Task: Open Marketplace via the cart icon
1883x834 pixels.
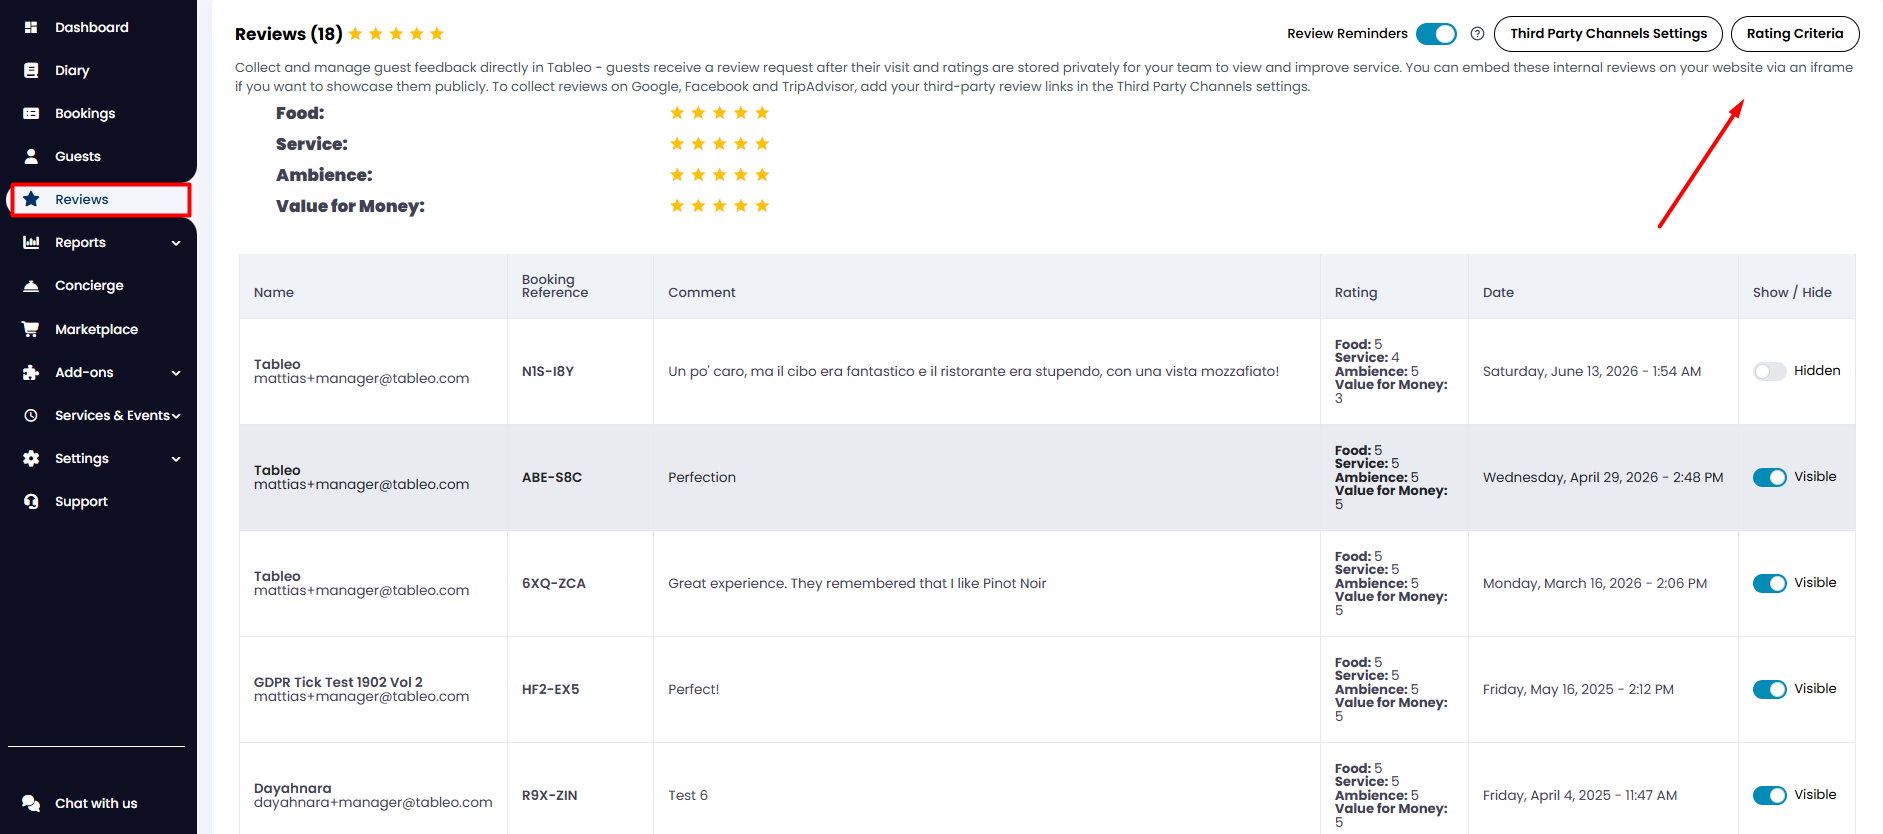Action: 31,329
